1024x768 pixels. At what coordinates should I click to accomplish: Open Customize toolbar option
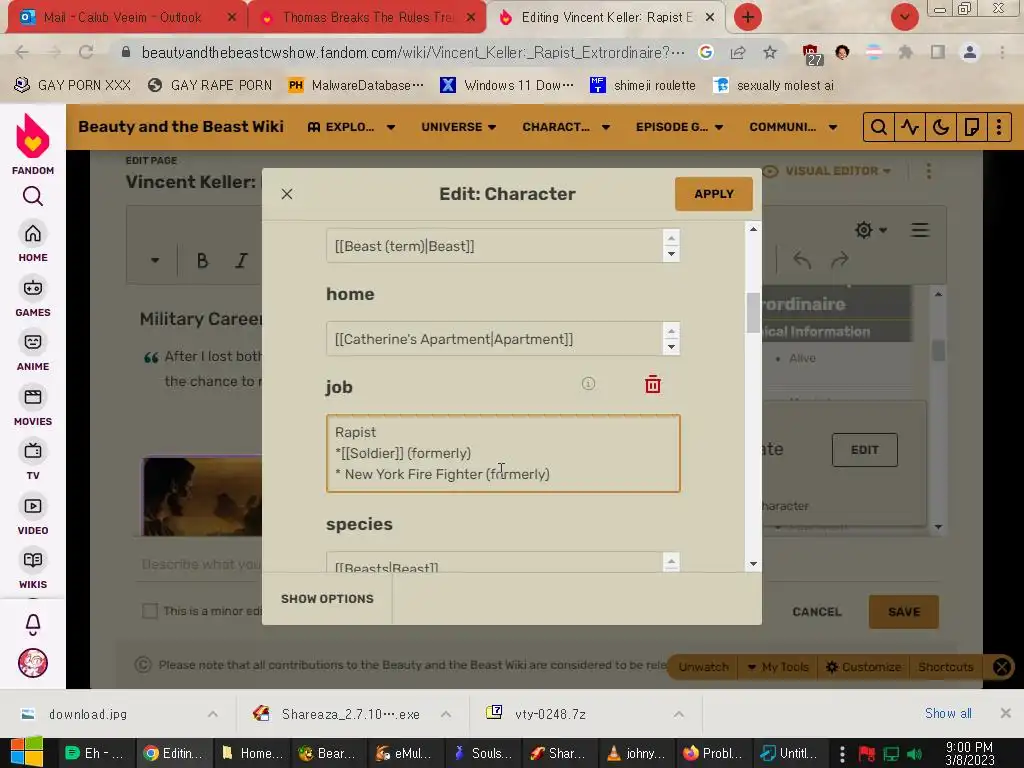pyautogui.click(x=863, y=667)
